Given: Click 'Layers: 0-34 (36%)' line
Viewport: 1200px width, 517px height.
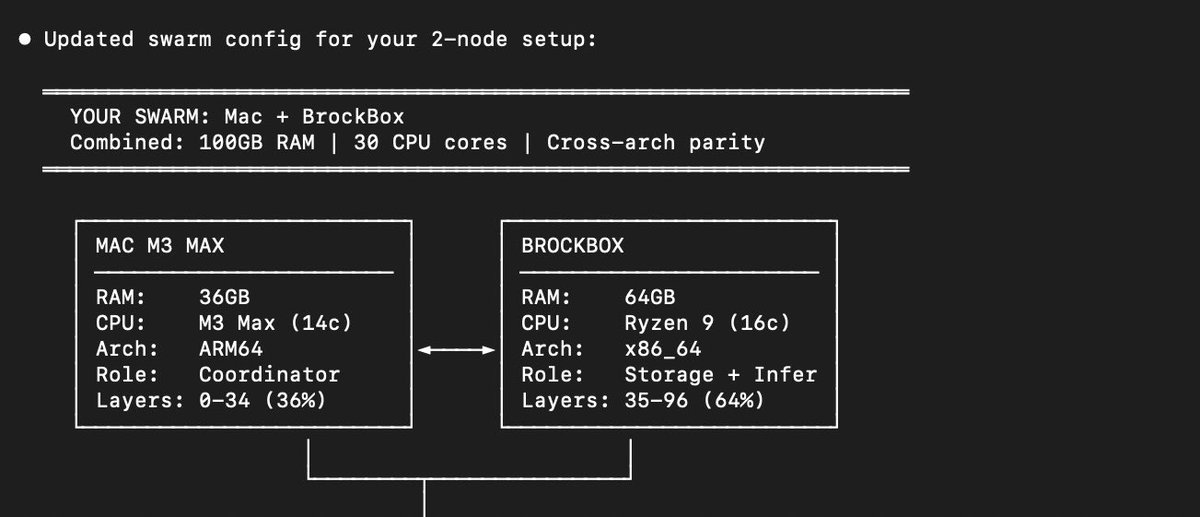Looking at the screenshot, I should [211, 401].
